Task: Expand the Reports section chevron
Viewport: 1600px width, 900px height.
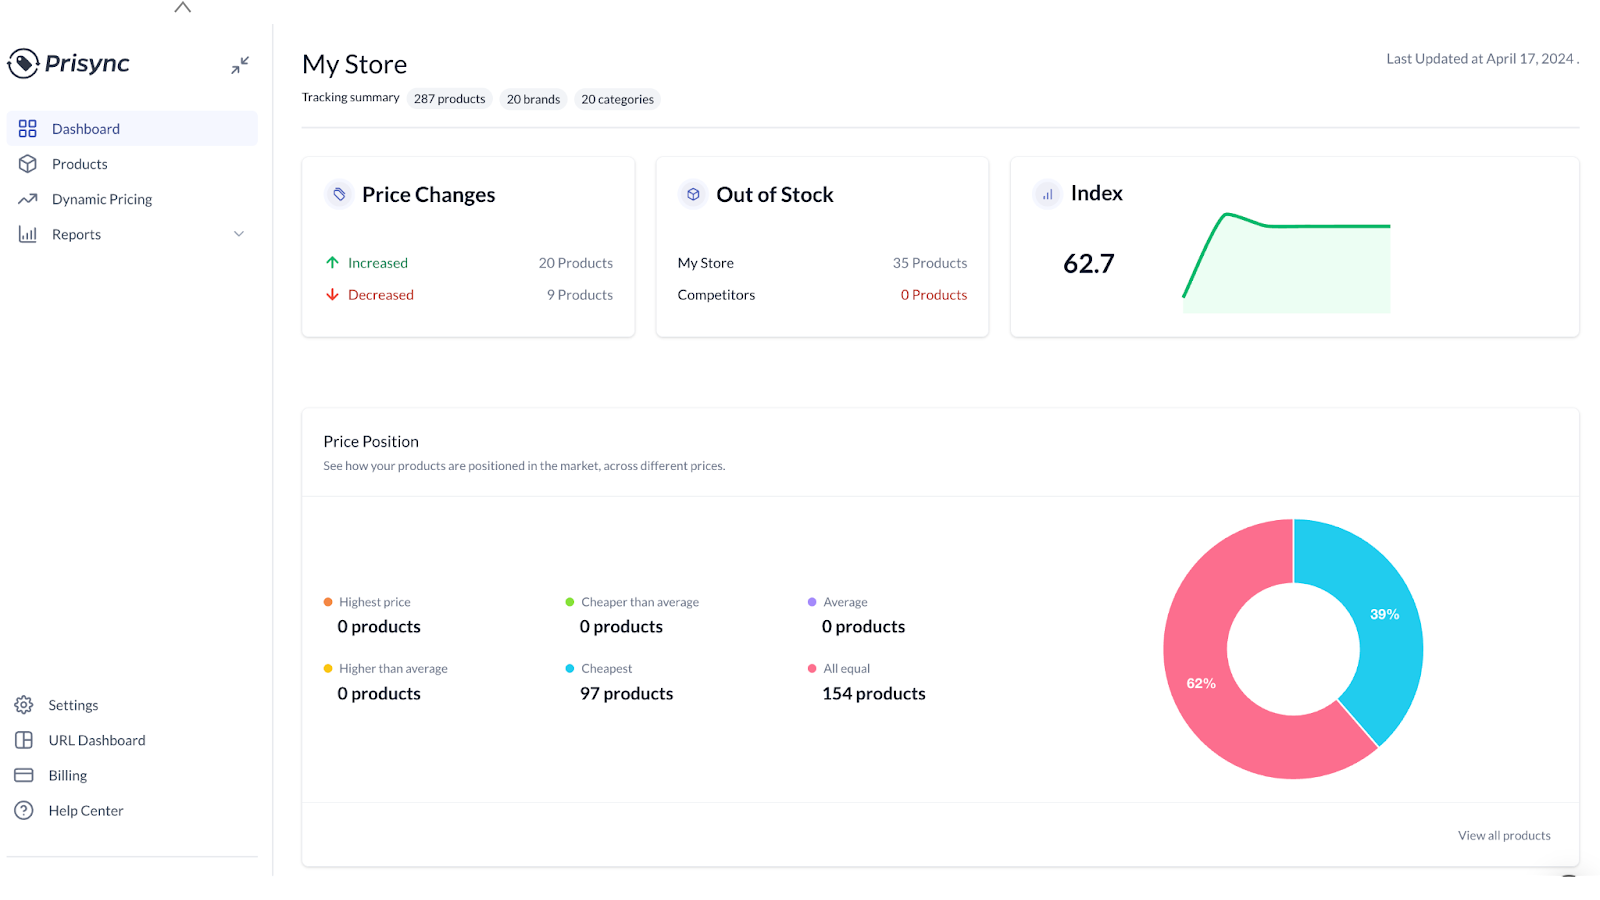Action: tap(239, 233)
